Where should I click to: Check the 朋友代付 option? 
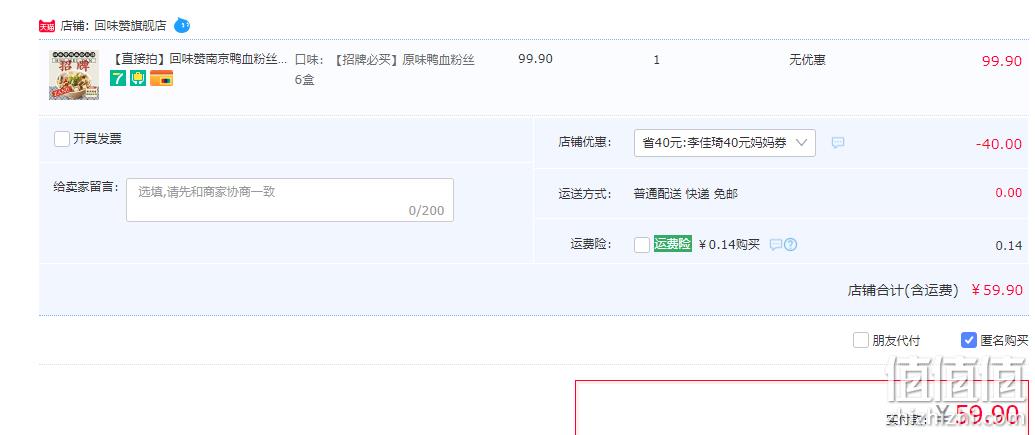861,341
